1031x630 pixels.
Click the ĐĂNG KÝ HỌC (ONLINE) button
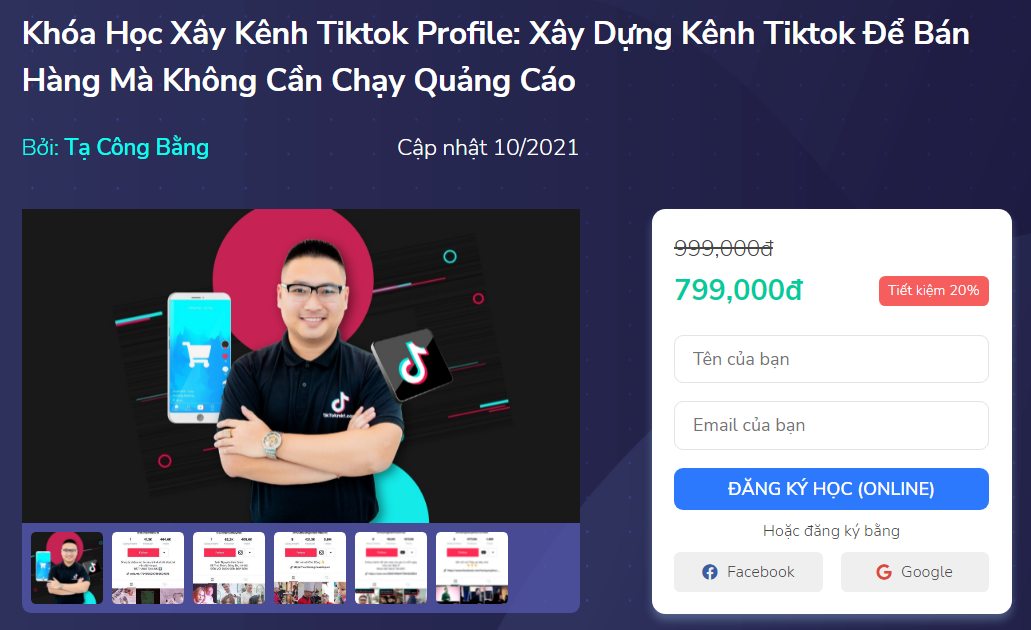tap(831, 489)
